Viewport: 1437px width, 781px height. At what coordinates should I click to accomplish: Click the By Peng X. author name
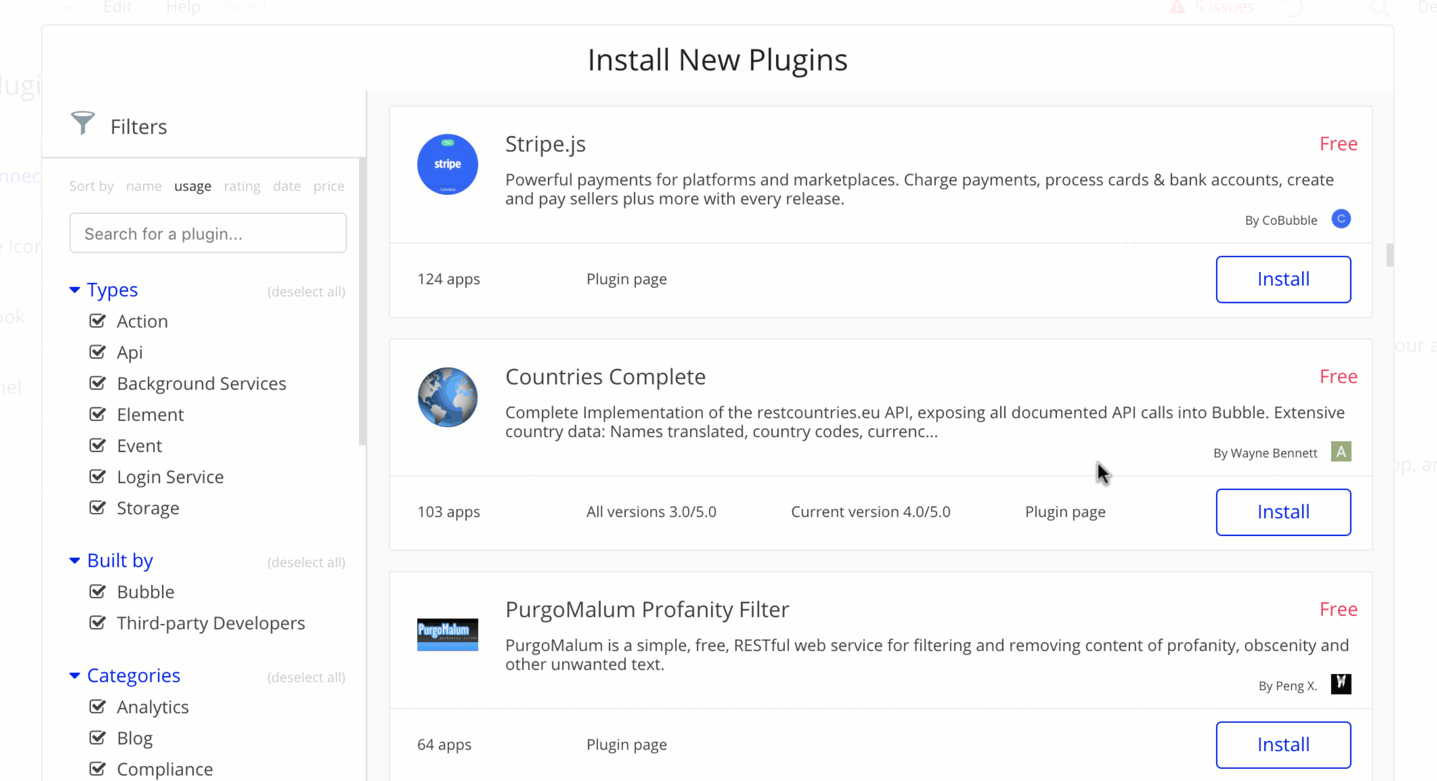click(x=1288, y=686)
